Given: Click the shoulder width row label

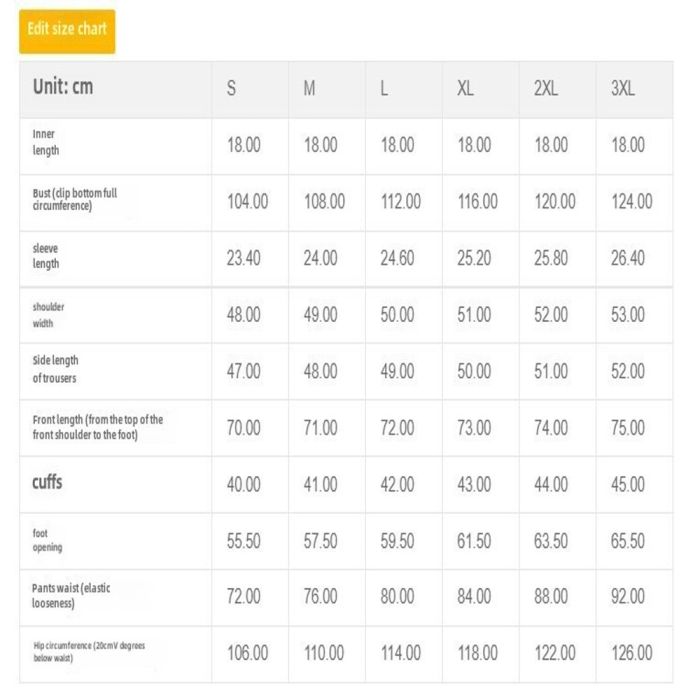Looking at the screenshot, I should point(49,315).
